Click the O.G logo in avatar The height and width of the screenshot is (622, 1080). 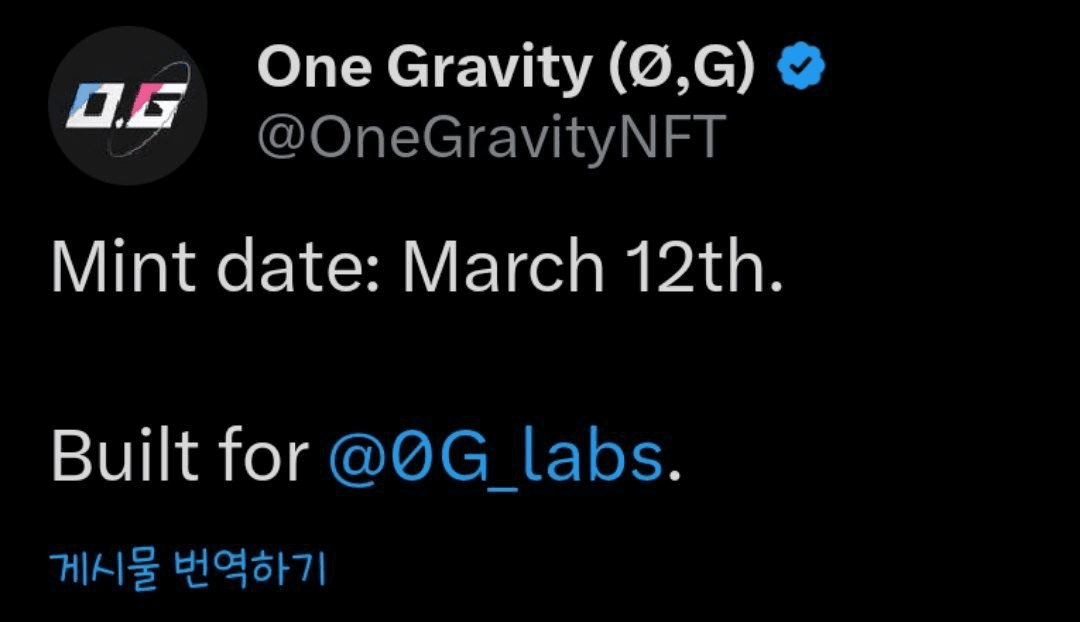coord(126,107)
